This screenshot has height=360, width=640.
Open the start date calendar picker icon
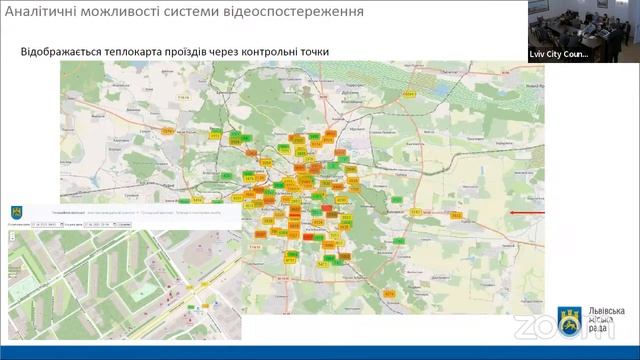(62, 224)
